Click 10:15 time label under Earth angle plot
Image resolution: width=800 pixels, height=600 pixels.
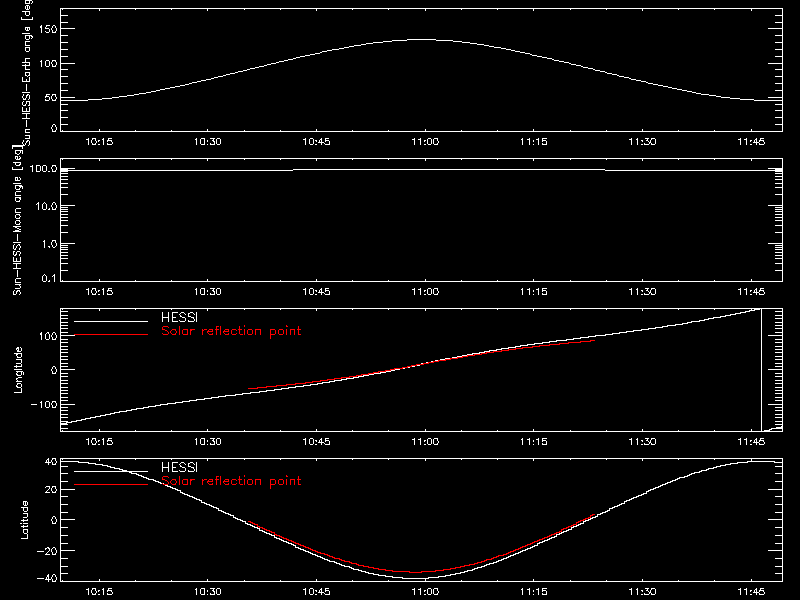point(99,142)
